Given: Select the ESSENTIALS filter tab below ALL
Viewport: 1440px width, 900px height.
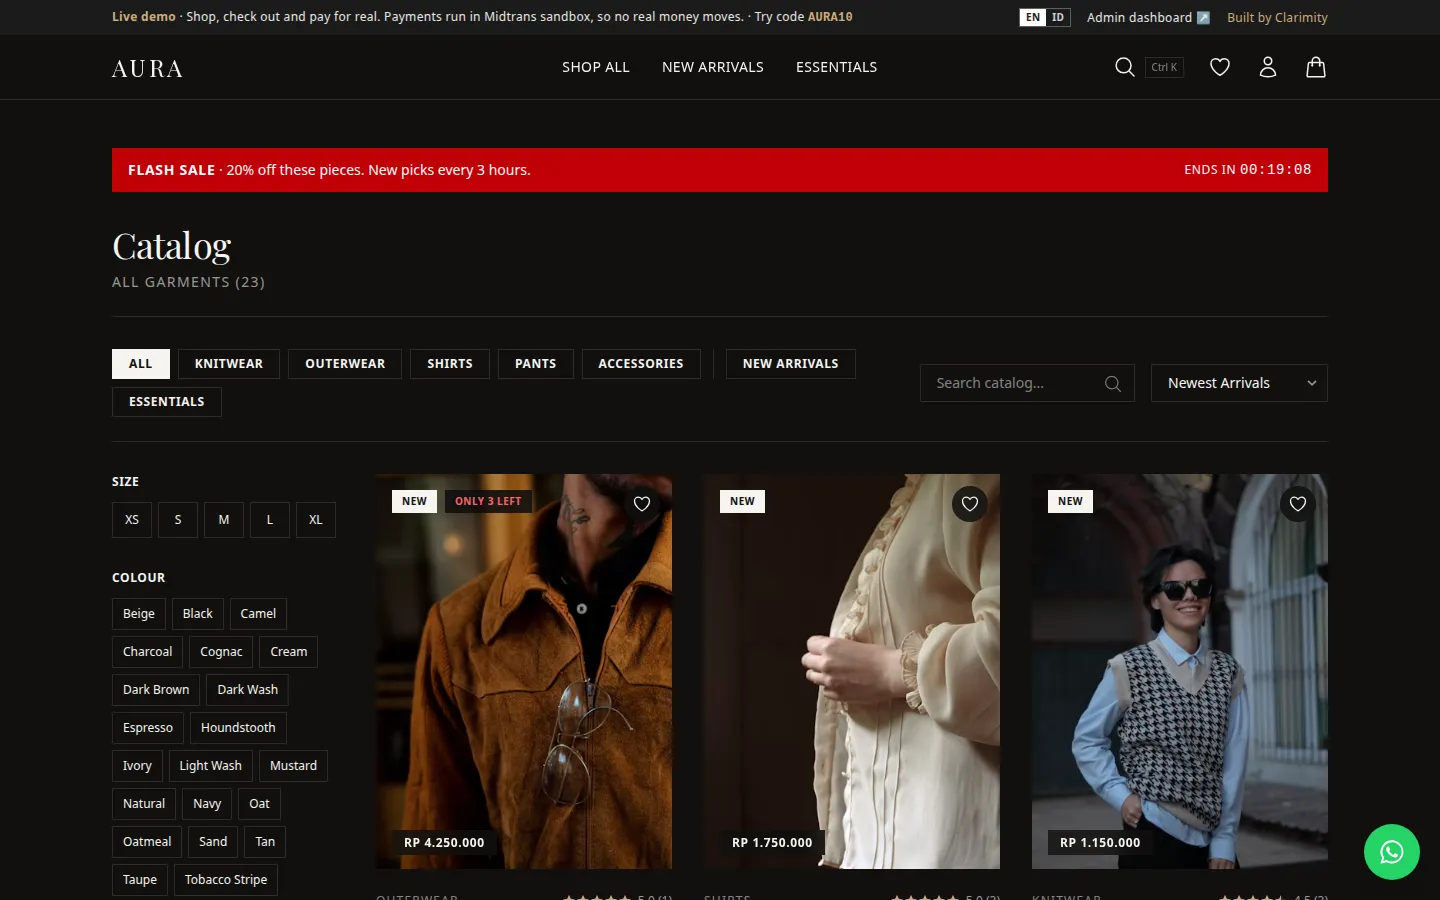Looking at the screenshot, I should [167, 402].
